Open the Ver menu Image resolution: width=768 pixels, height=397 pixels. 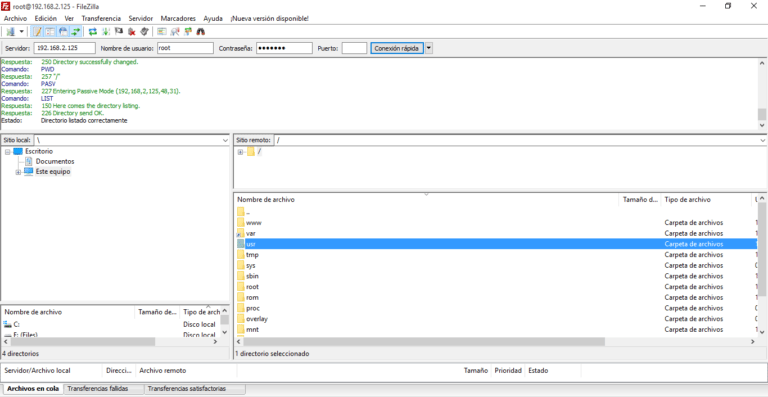pos(69,18)
